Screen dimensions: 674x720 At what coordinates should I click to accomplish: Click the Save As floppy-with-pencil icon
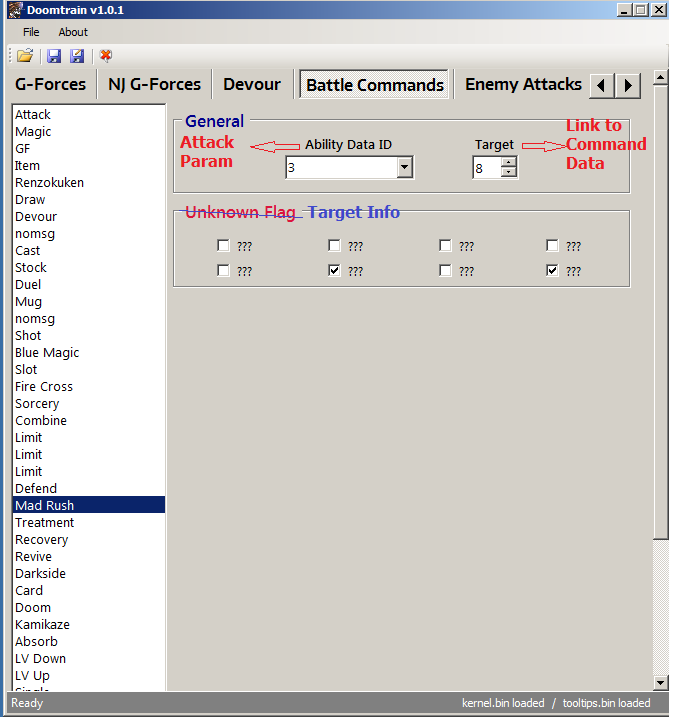77,56
